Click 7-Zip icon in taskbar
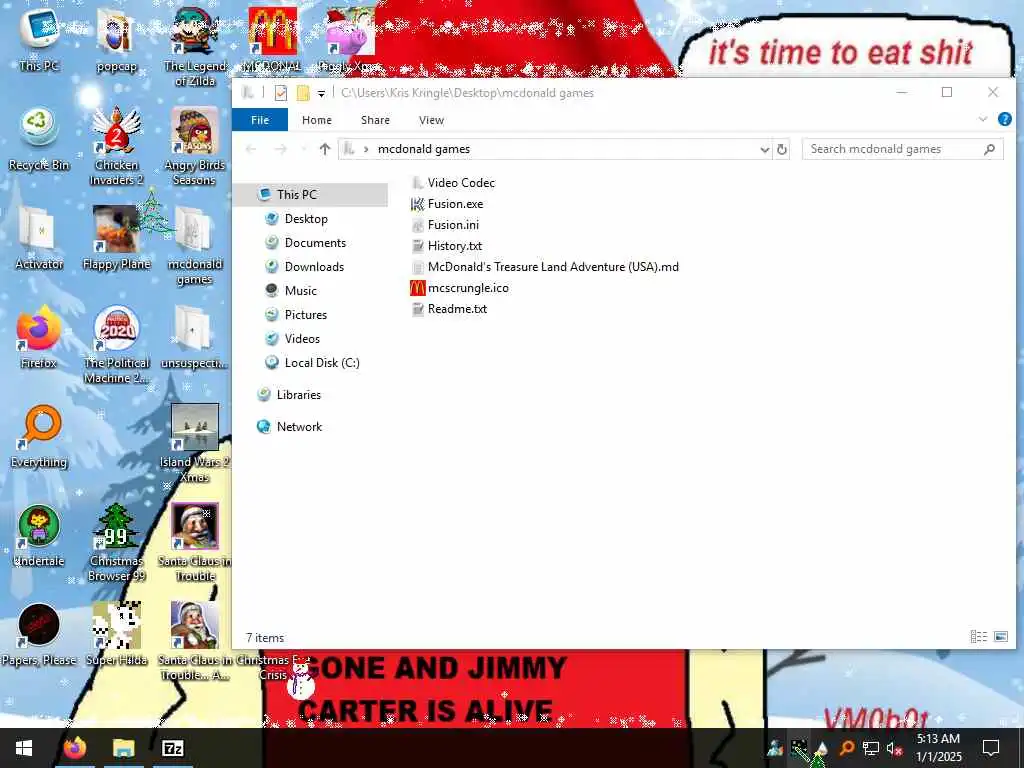Viewport: 1024px width, 768px height. (172, 748)
